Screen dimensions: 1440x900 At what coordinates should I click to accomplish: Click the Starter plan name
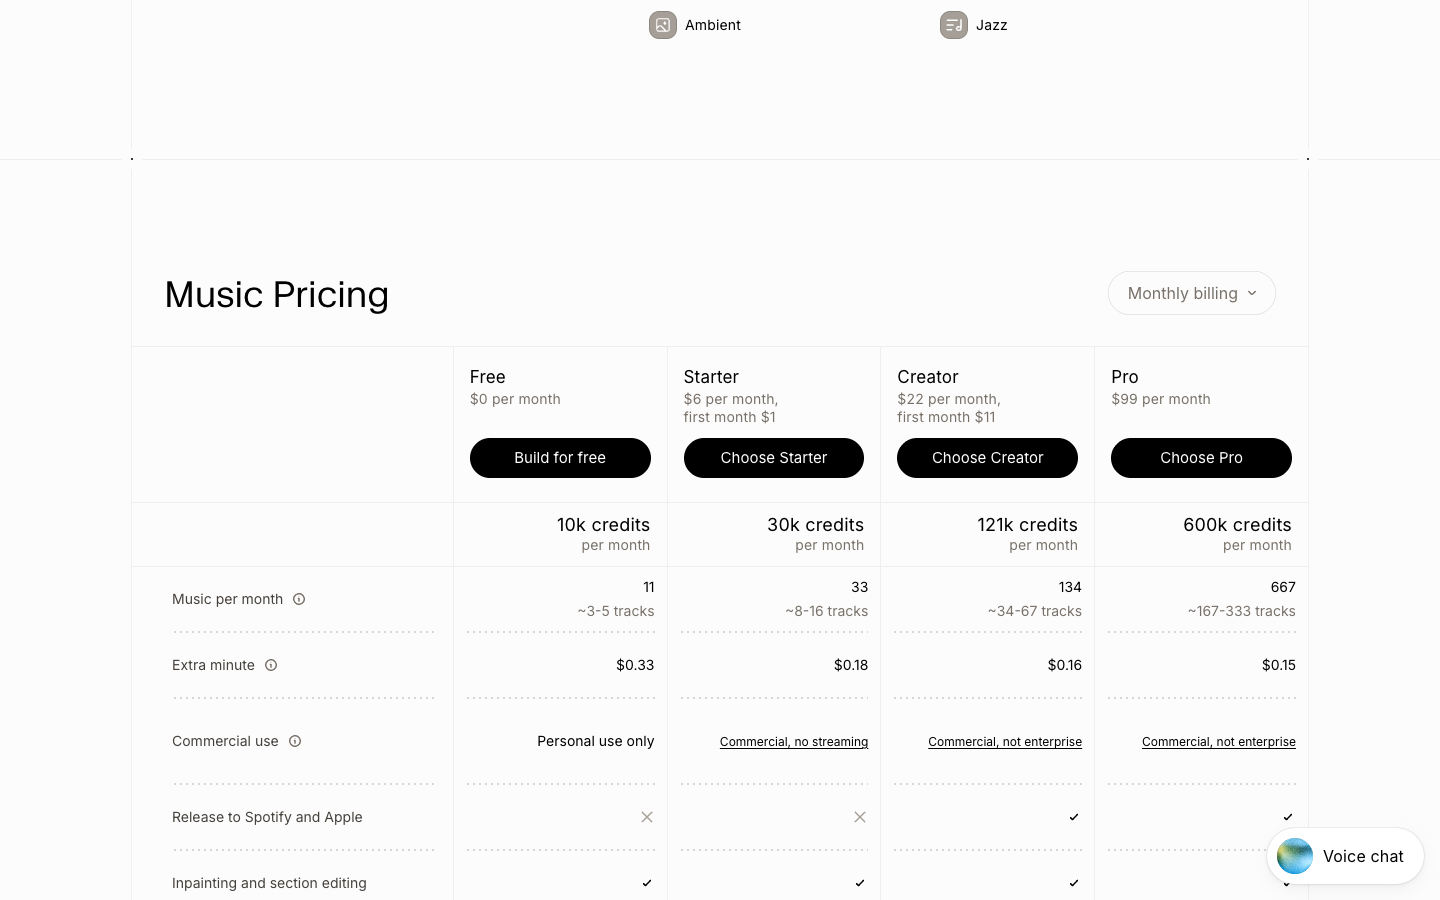(711, 377)
